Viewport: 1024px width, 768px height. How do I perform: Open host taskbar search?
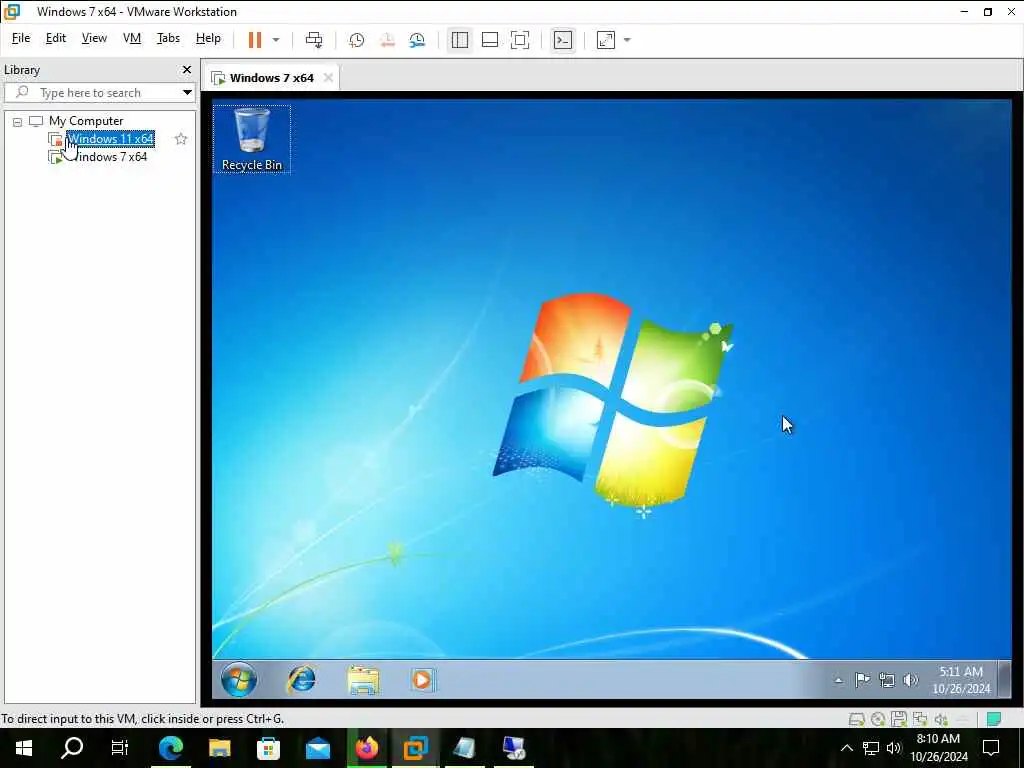coord(72,748)
